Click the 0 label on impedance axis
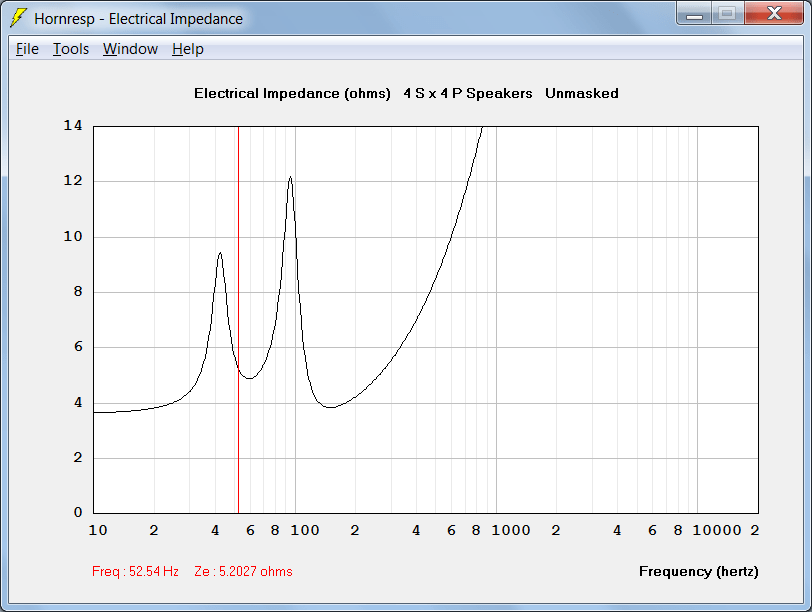Screen dimensions: 812x612 [78, 512]
